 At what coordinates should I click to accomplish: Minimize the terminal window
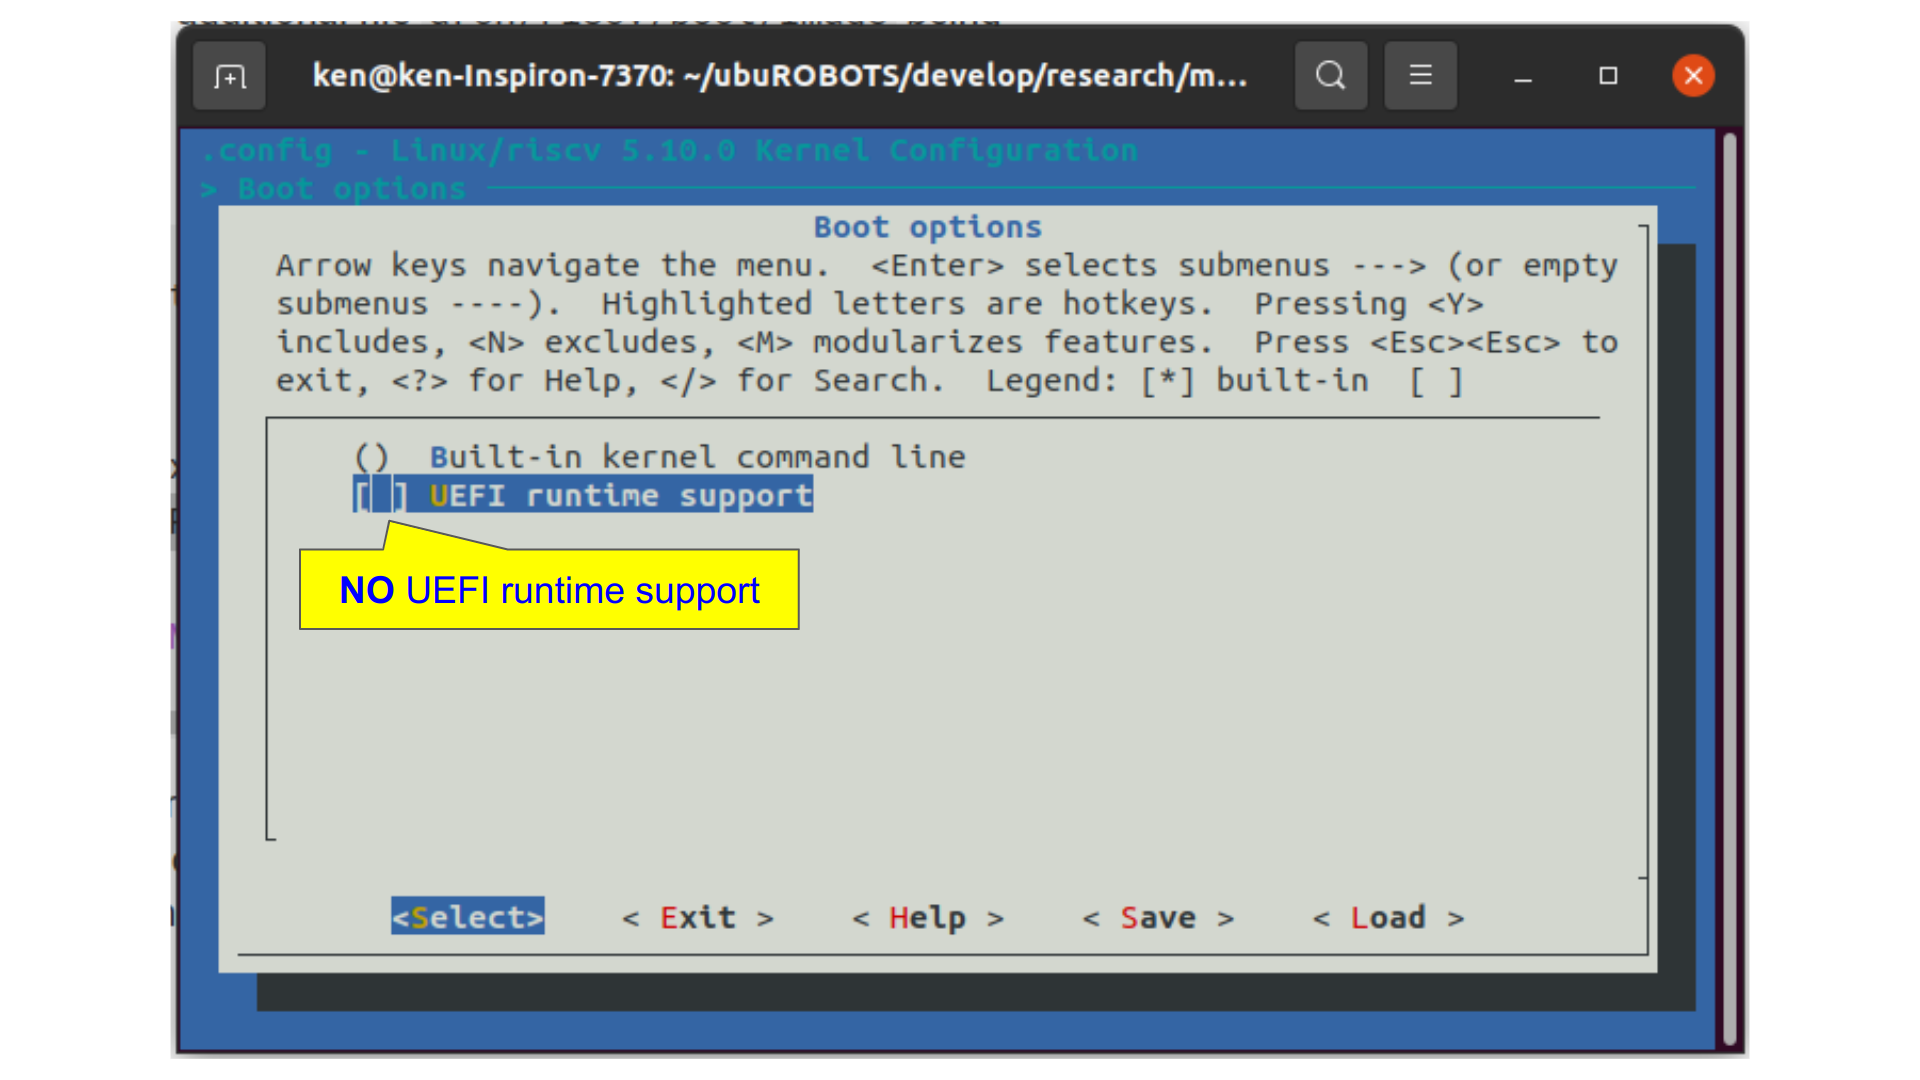click(1522, 75)
